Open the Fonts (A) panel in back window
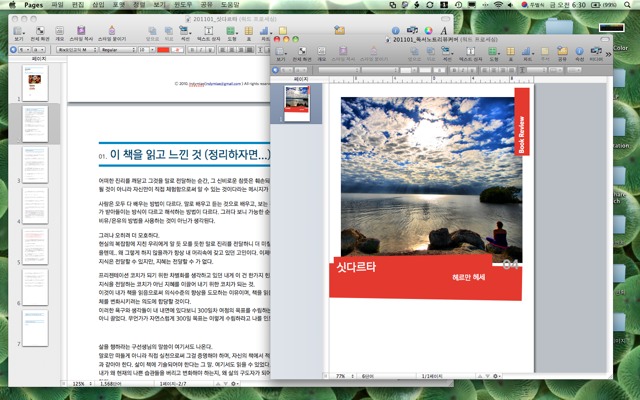640x400 pixels. pyautogui.click(x=444, y=30)
